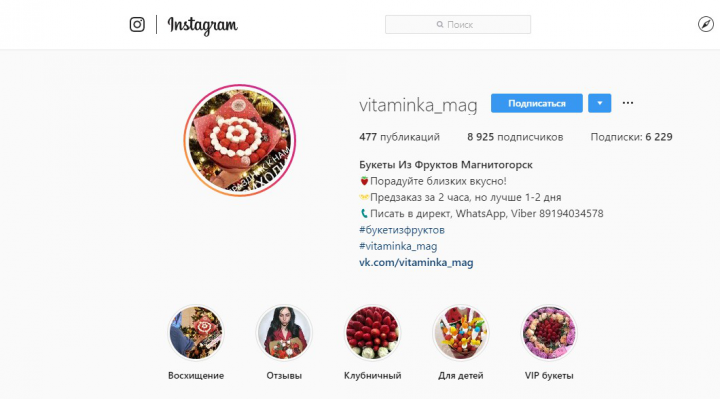This screenshot has width=720, height=399.
Task: Open the three-dot profile options menu
Action: (628, 103)
